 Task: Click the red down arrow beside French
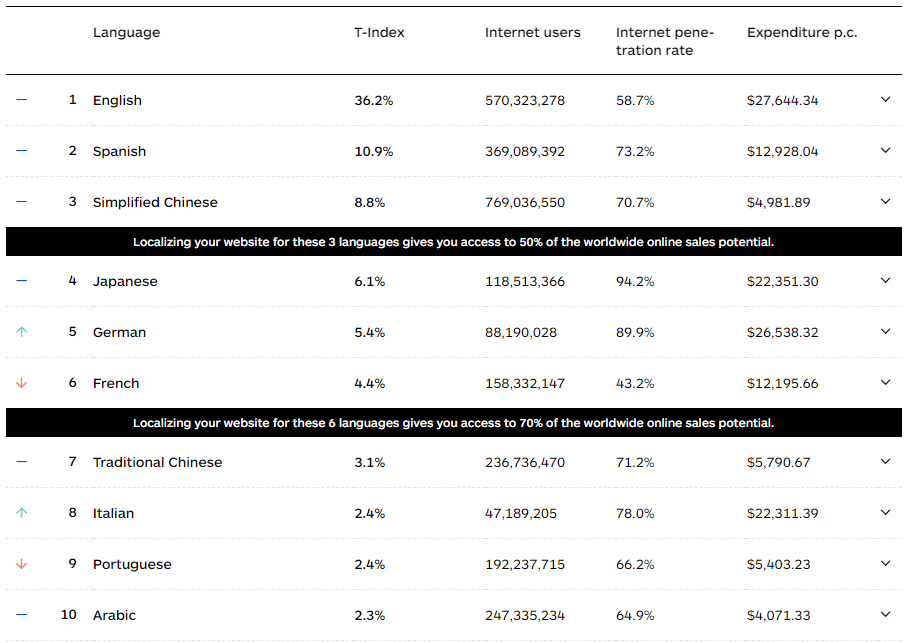[22, 383]
